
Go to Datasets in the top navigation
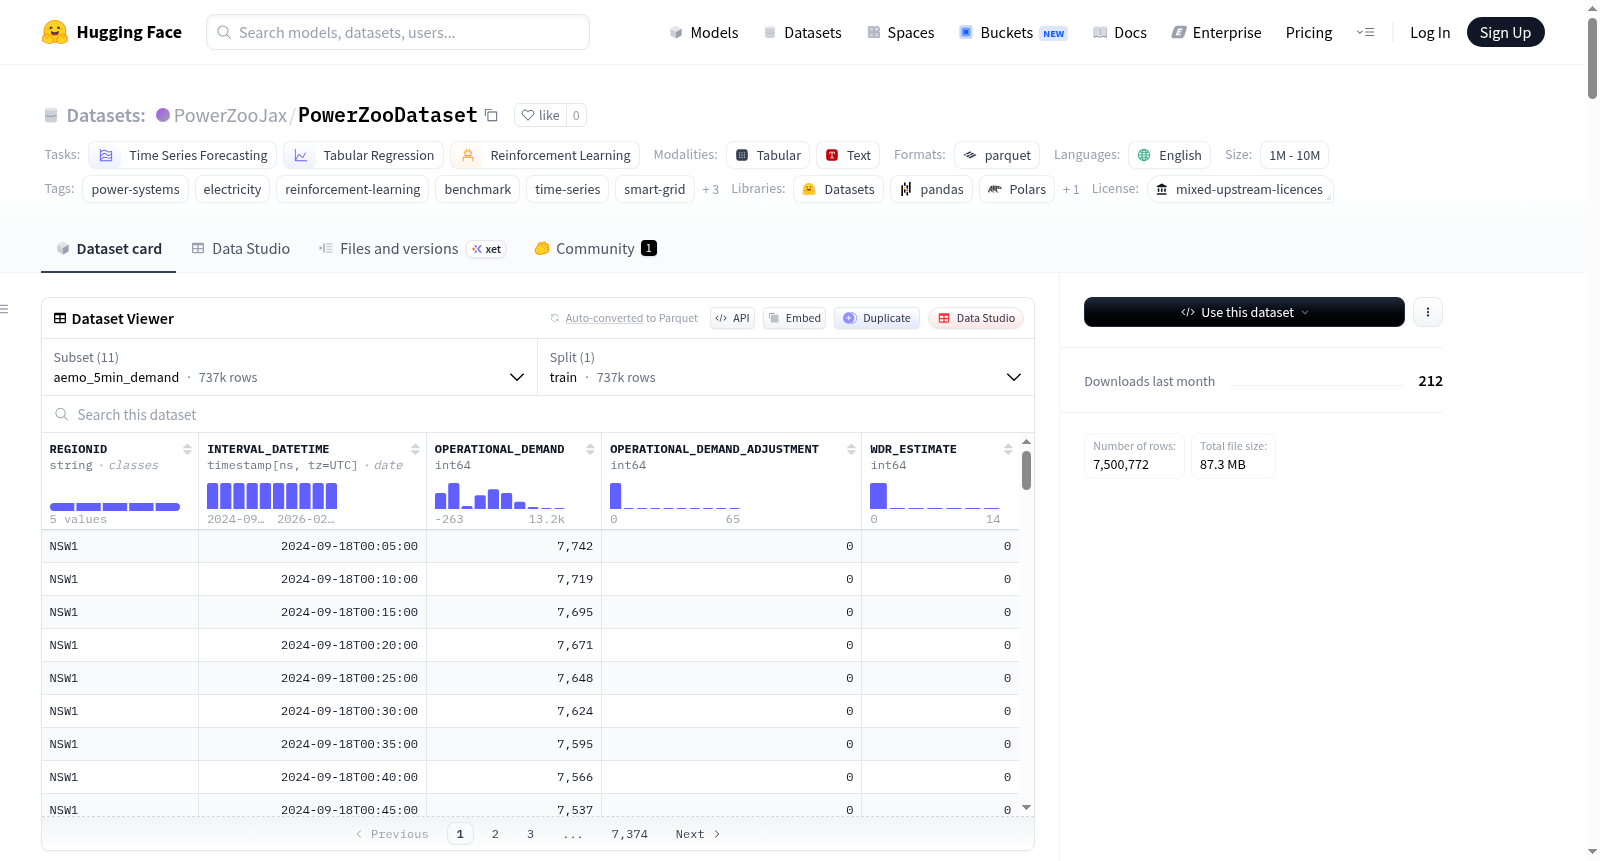(803, 33)
